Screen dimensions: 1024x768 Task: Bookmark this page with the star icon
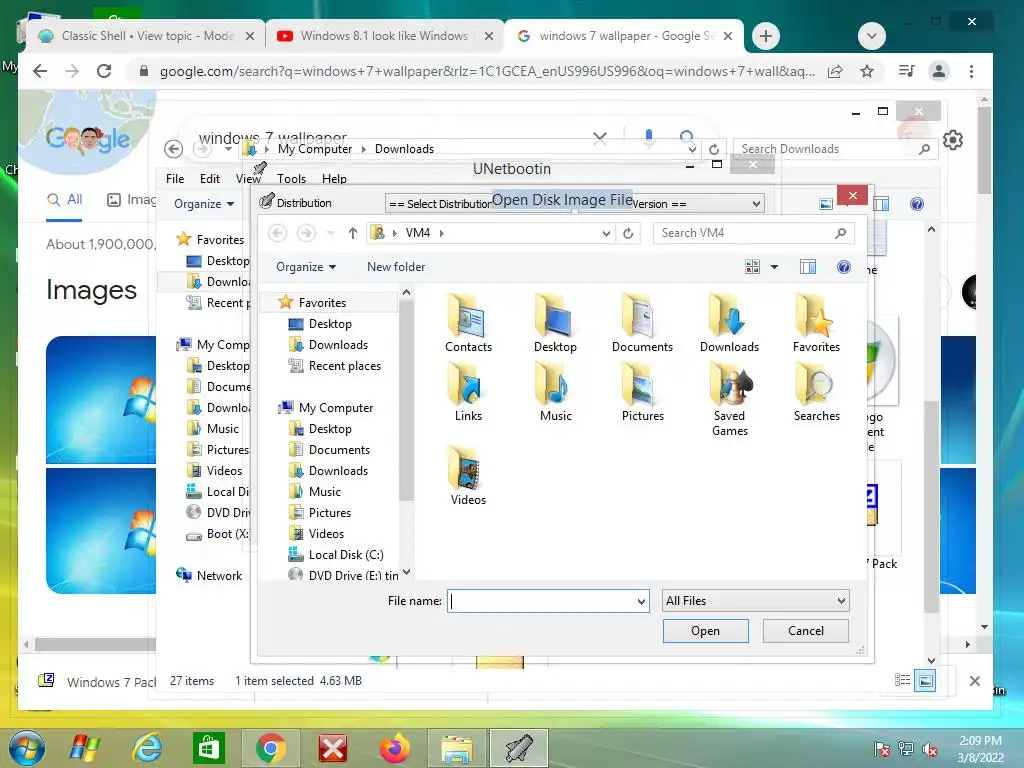pyautogui.click(x=867, y=71)
